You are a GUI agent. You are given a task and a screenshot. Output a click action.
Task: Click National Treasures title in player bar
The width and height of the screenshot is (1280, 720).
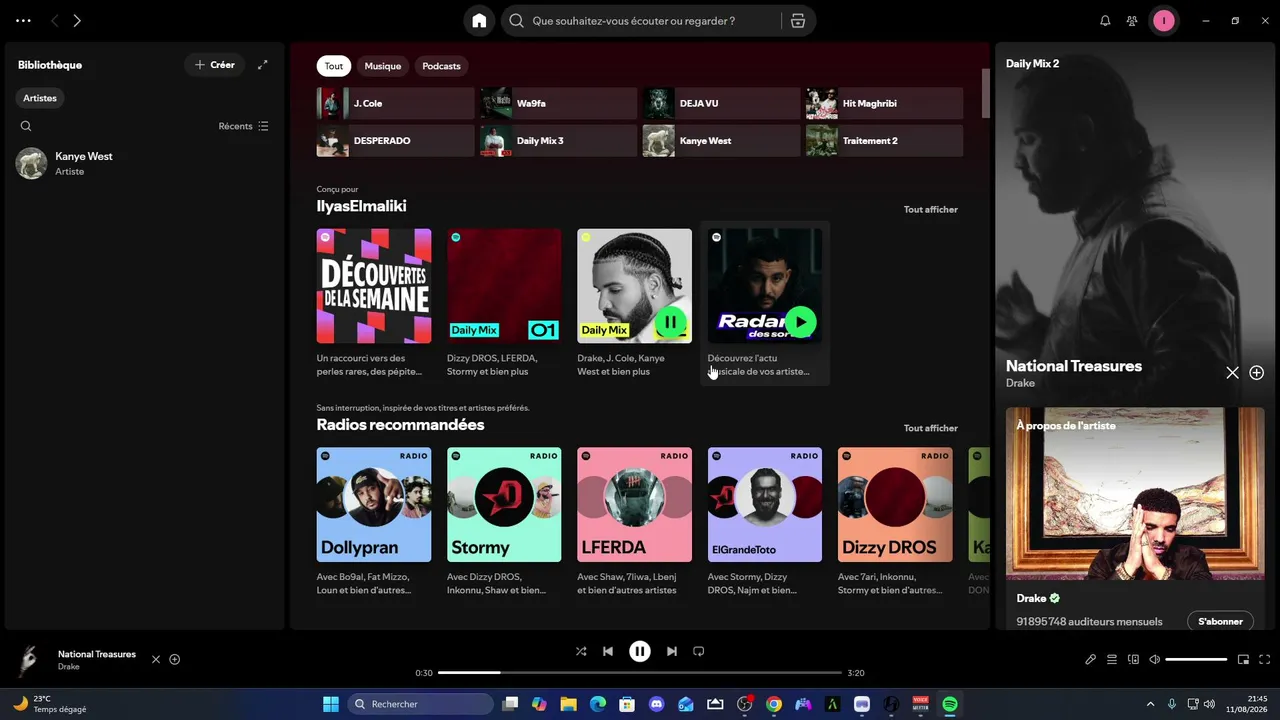pyautogui.click(x=97, y=654)
